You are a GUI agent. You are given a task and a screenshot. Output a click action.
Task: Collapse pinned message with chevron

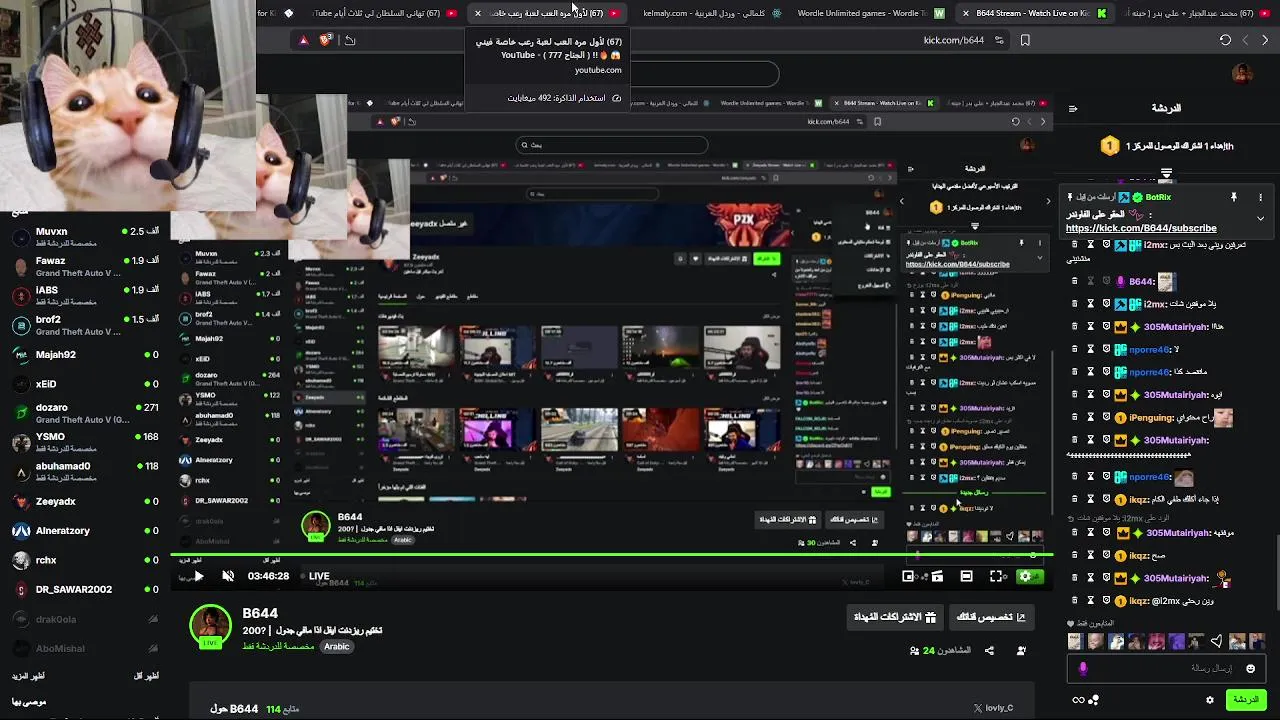pos(1260,218)
